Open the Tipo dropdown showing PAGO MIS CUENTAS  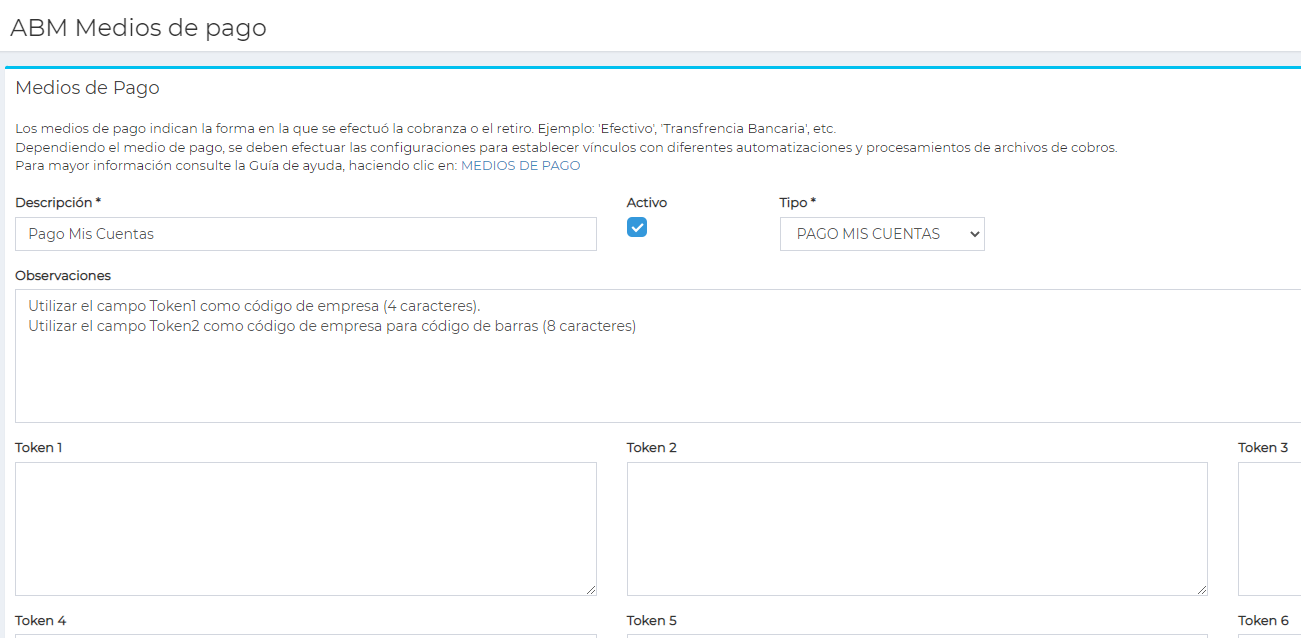coord(882,234)
